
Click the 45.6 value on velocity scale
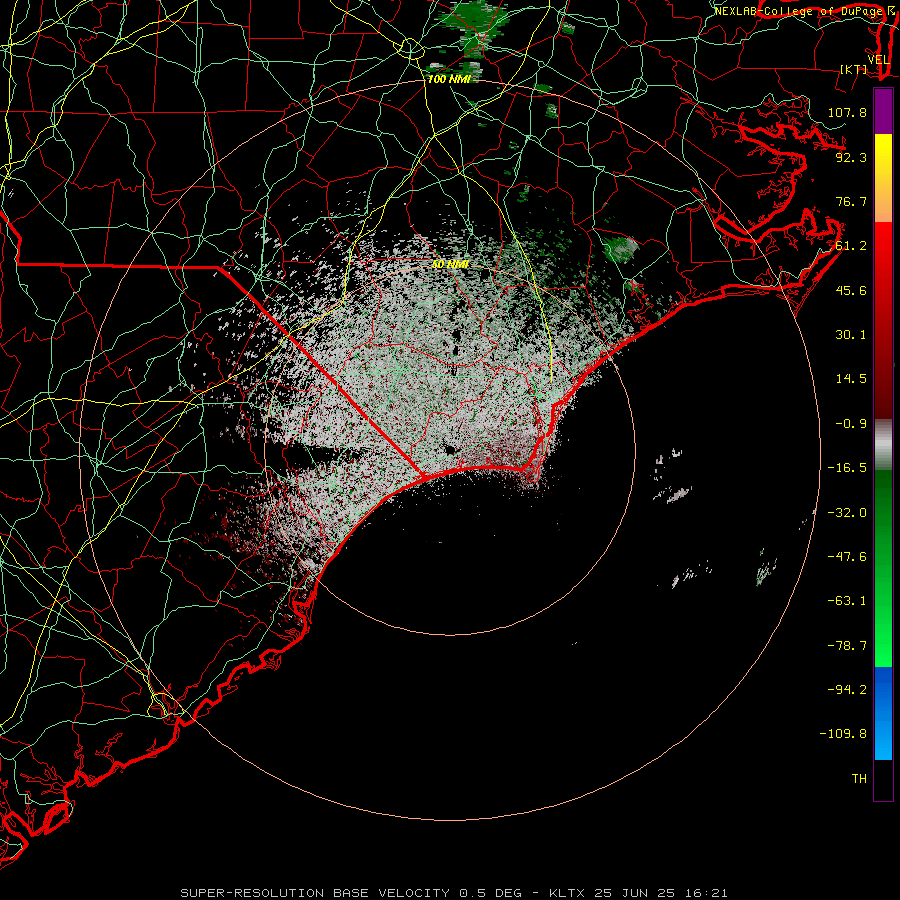tap(851, 290)
